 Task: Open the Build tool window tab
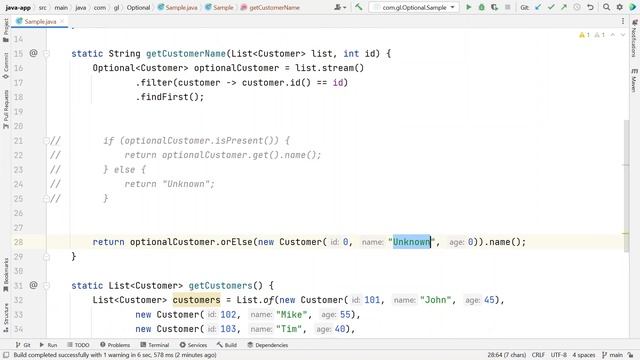click(227, 345)
